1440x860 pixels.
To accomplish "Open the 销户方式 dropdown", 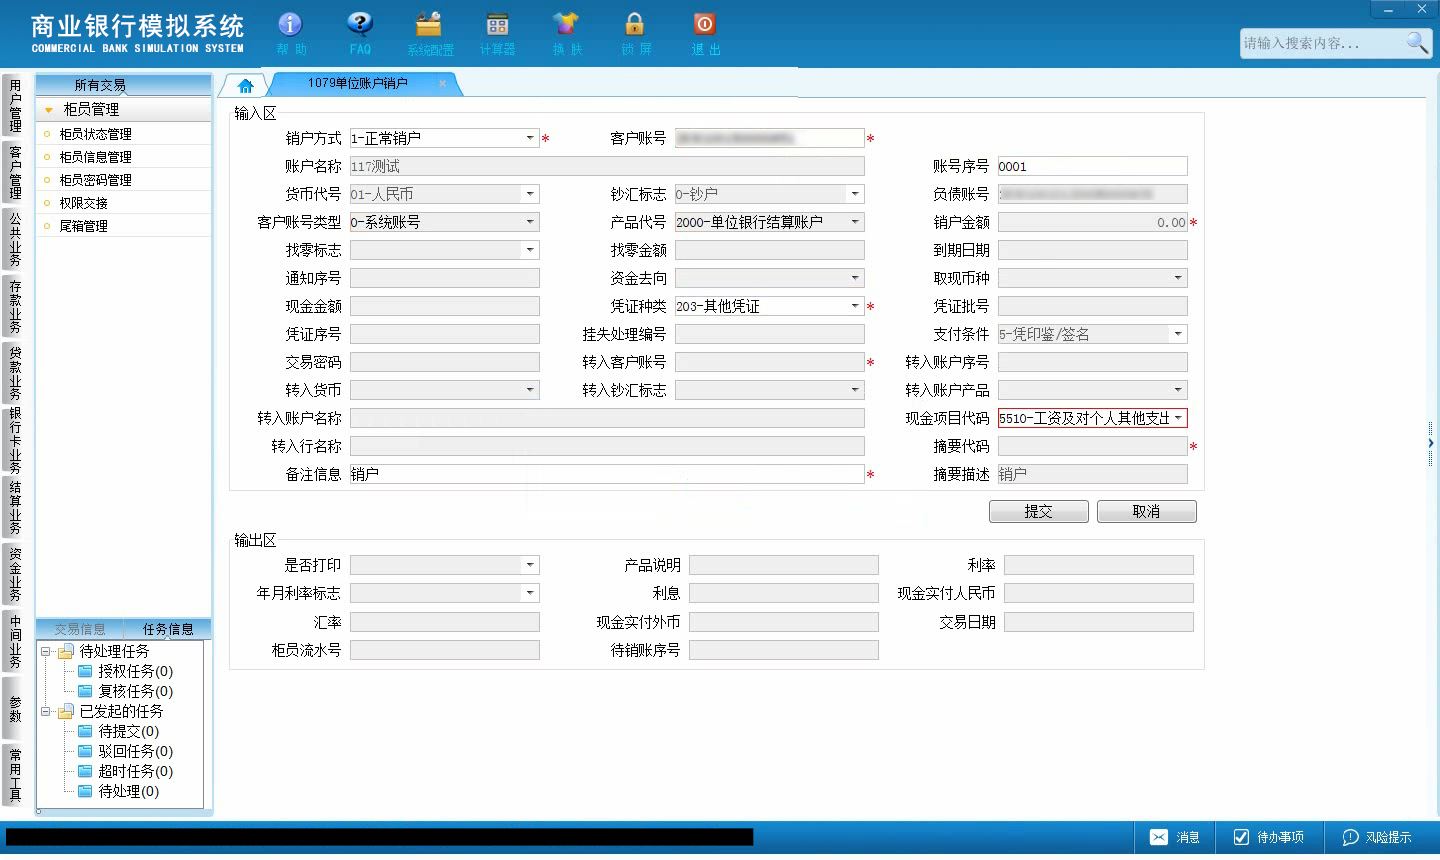I will tap(530, 138).
